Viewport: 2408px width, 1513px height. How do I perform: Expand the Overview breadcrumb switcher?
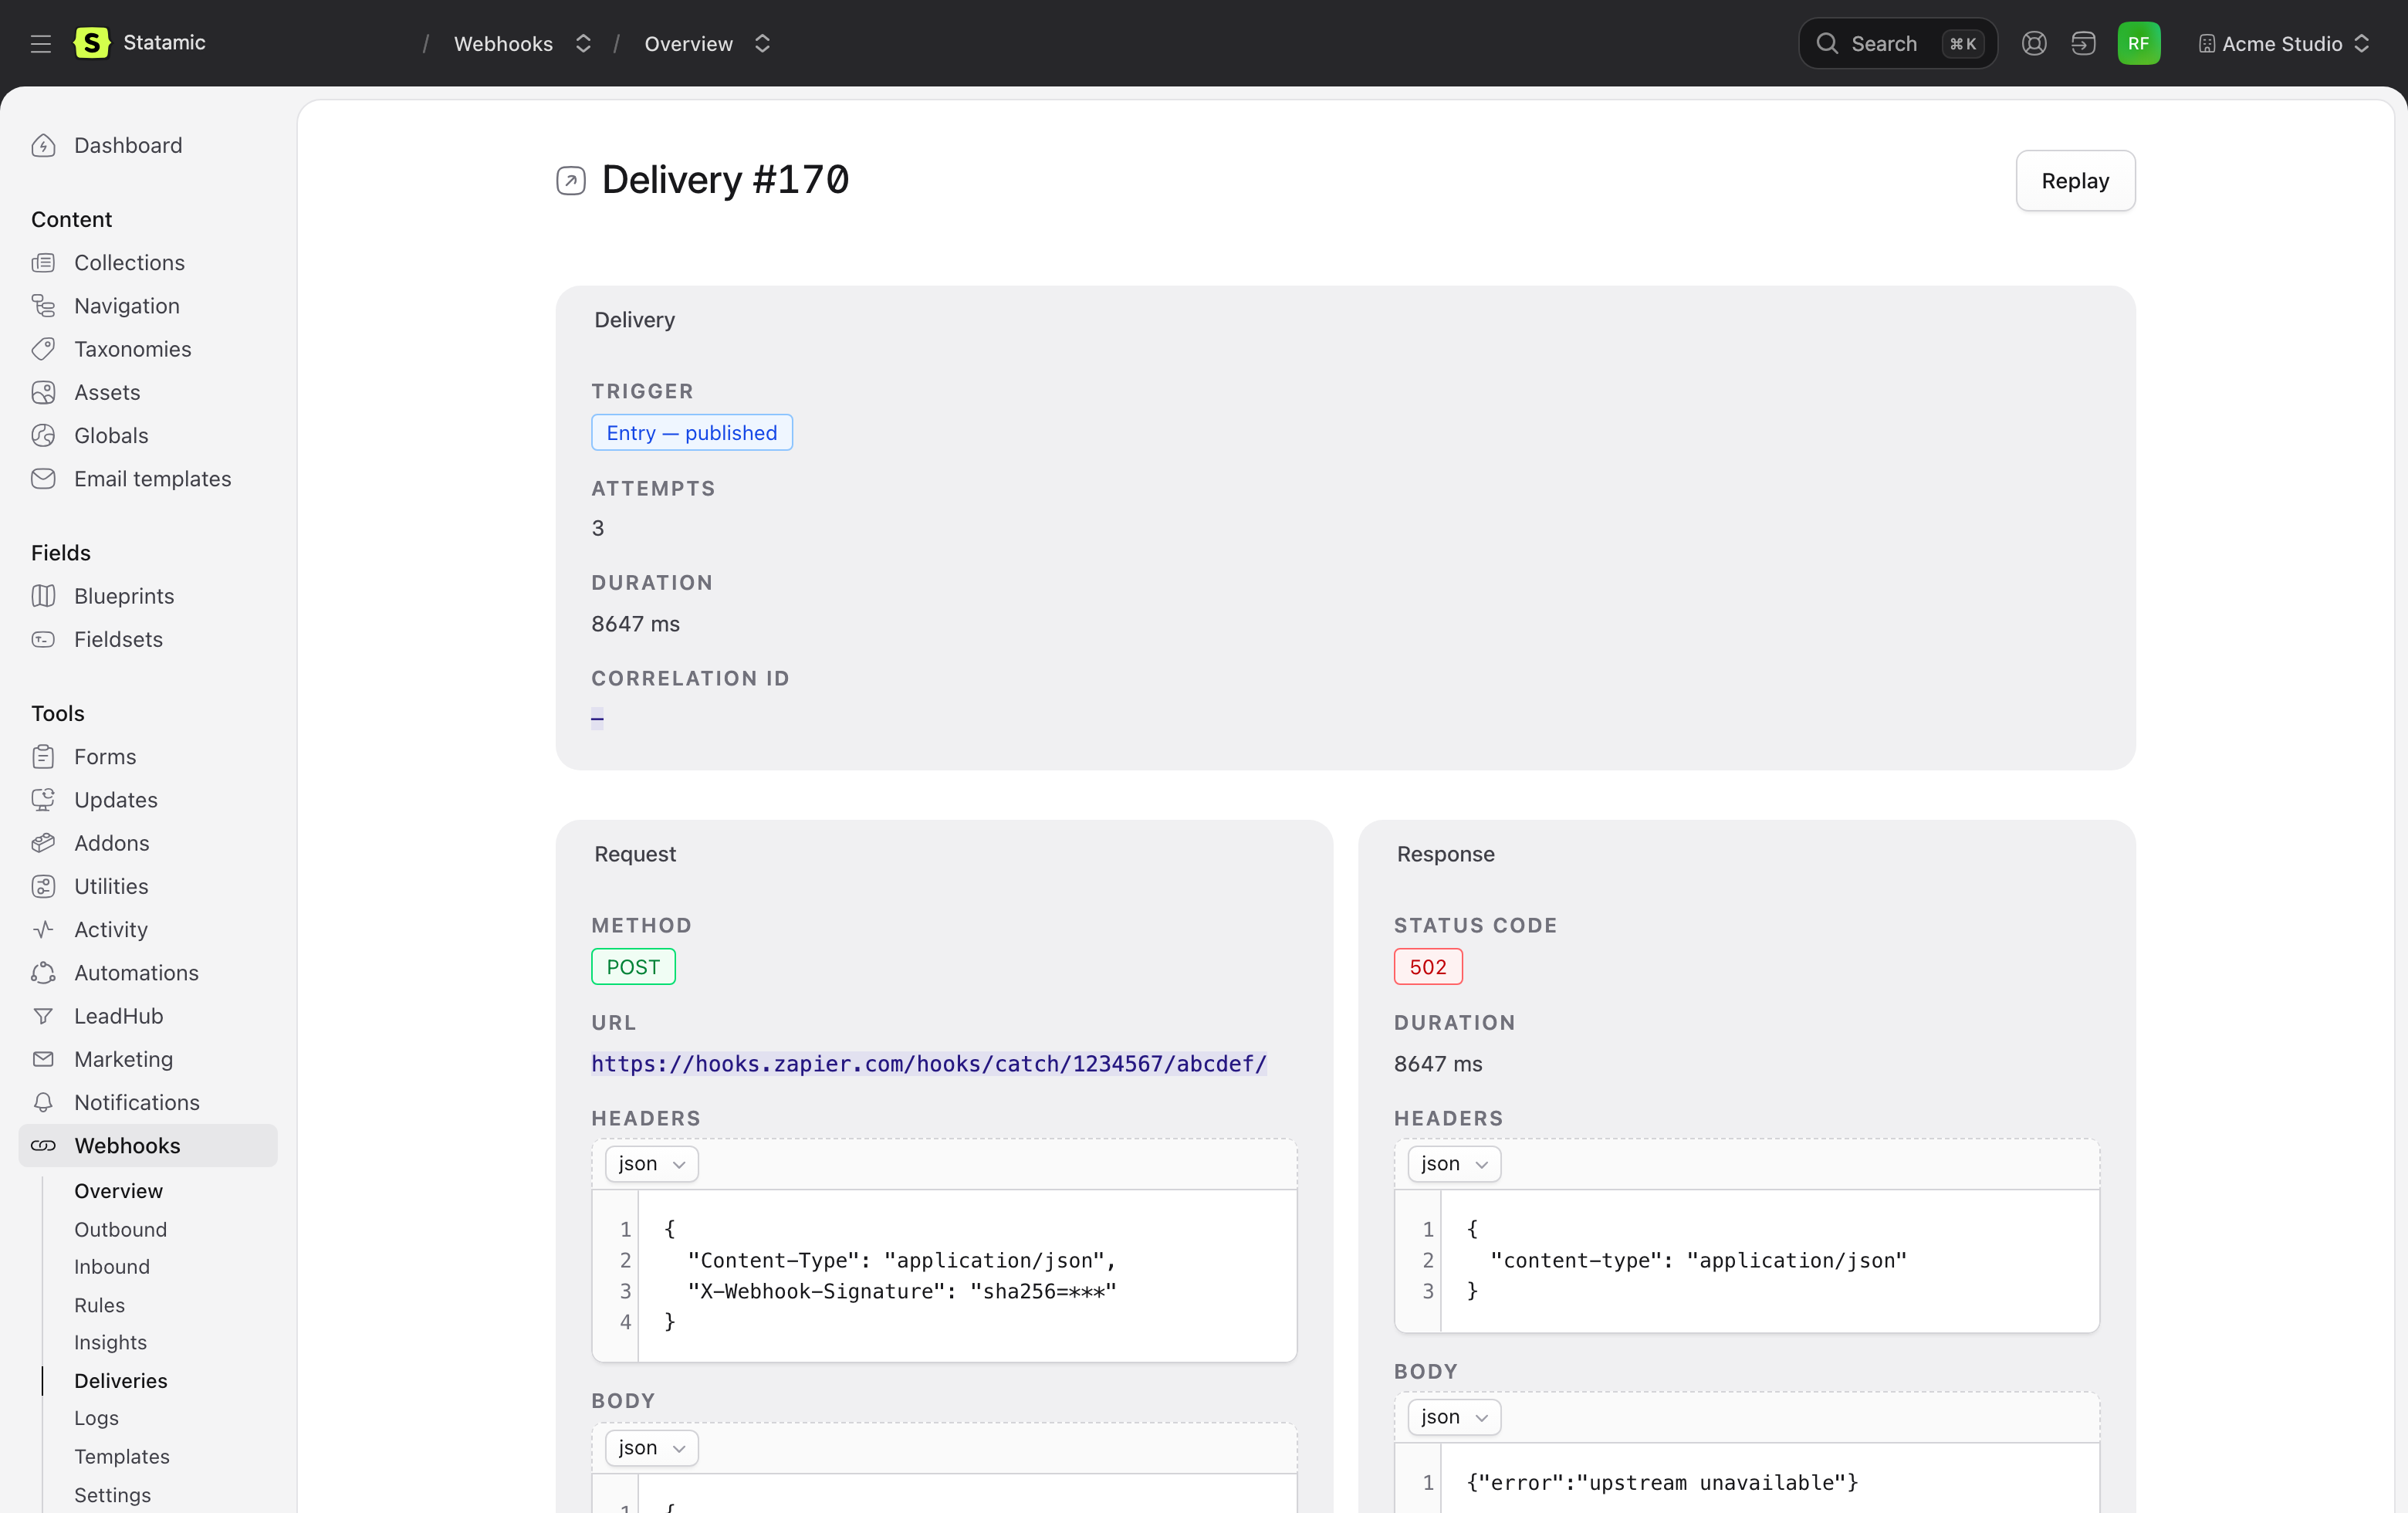[x=762, y=43]
